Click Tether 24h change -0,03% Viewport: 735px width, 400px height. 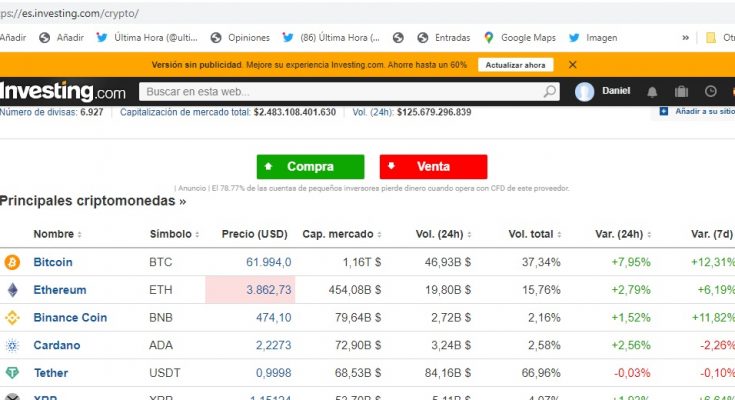pos(632,373)
